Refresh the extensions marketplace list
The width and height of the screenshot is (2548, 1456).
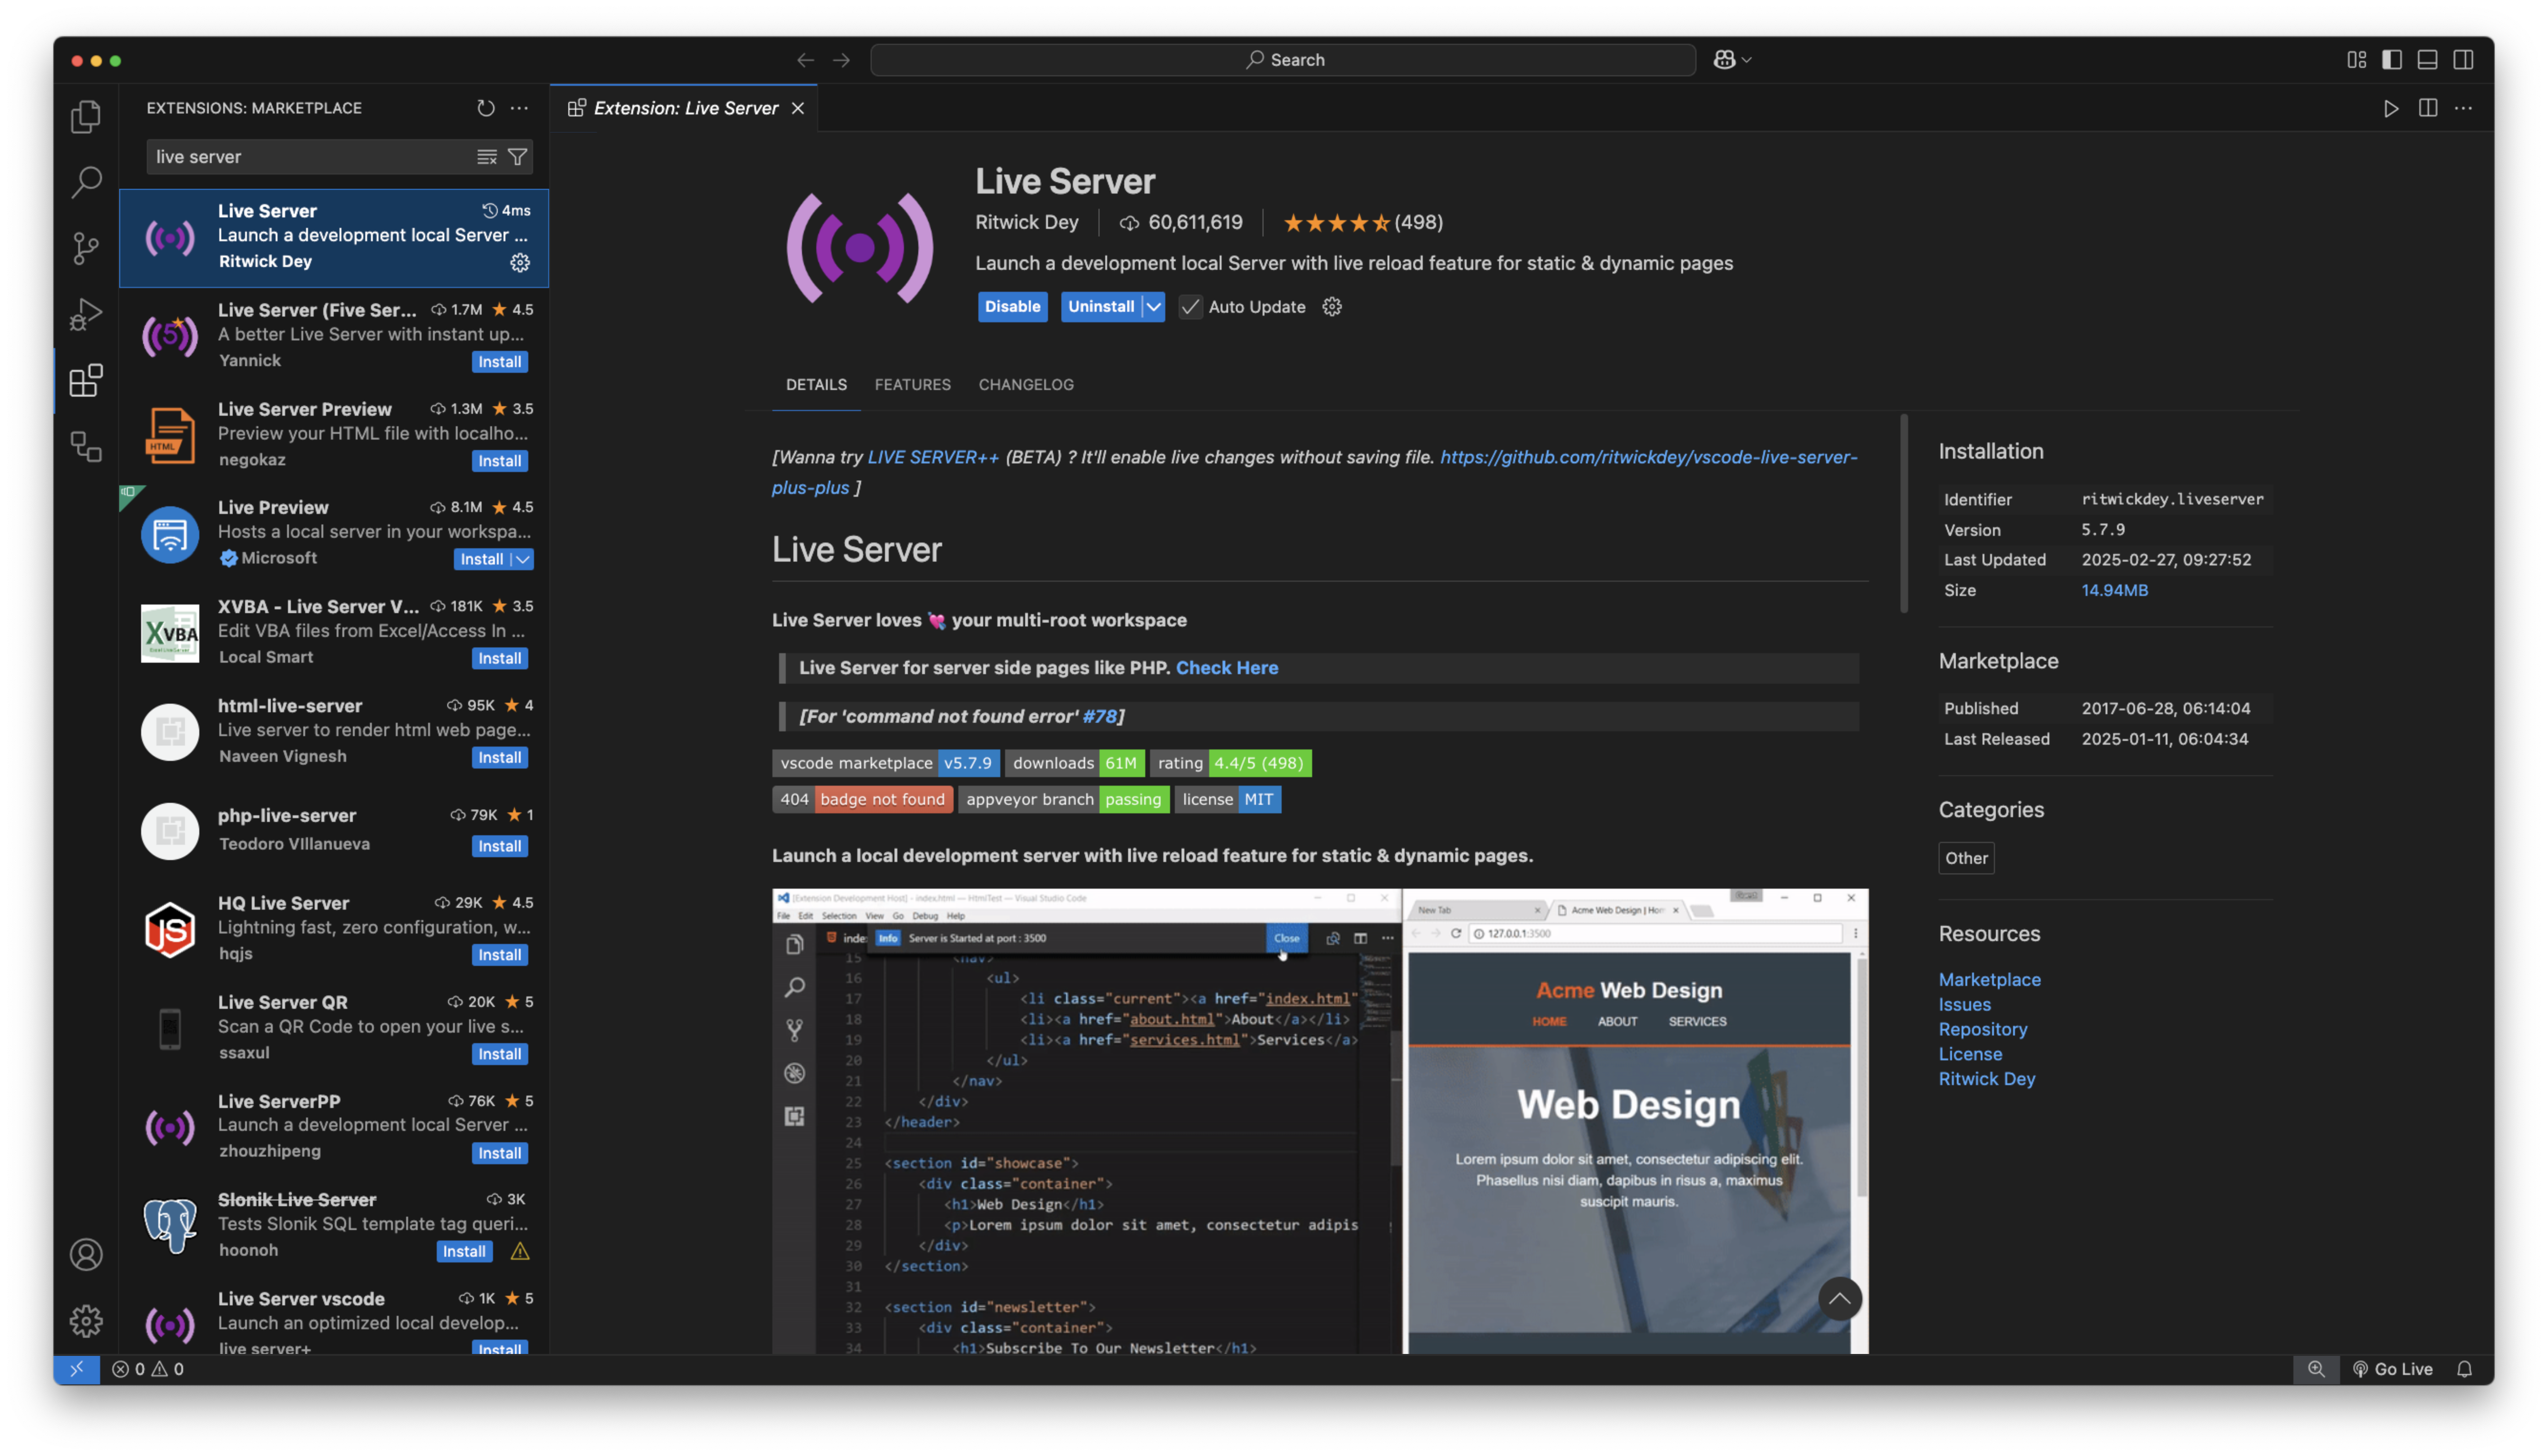click(x=486, y=108)
